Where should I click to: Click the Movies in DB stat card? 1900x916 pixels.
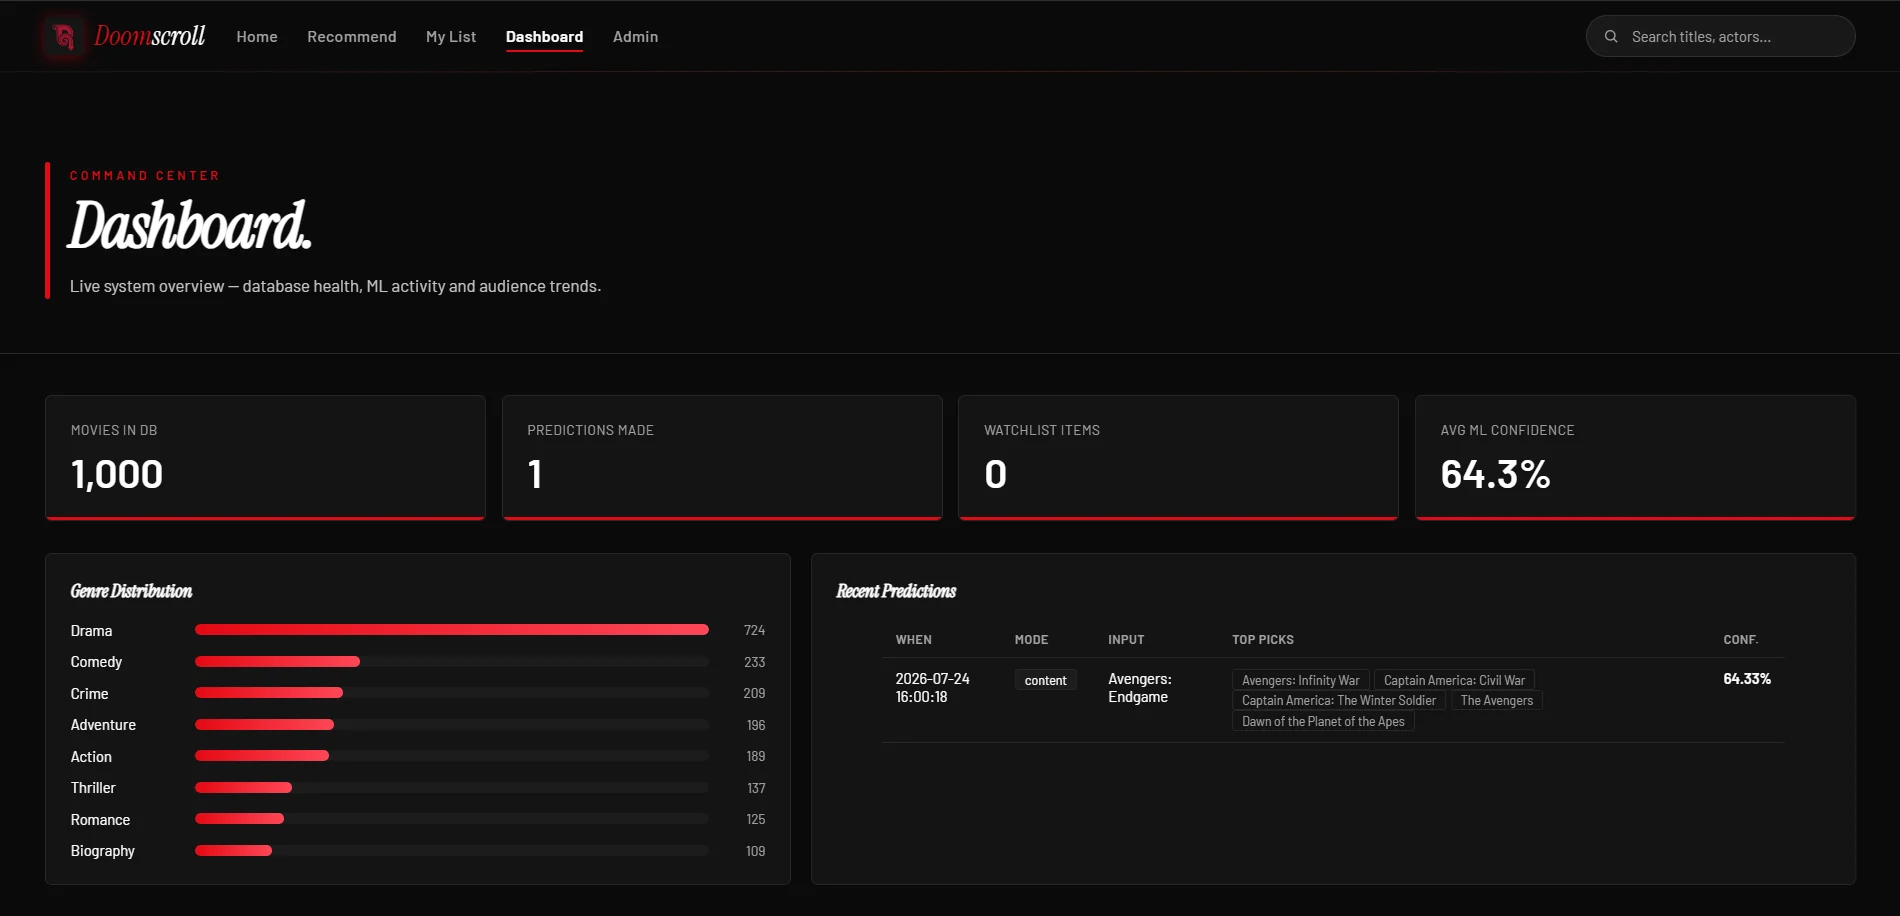pyautogui.click(x=265, y=458)
